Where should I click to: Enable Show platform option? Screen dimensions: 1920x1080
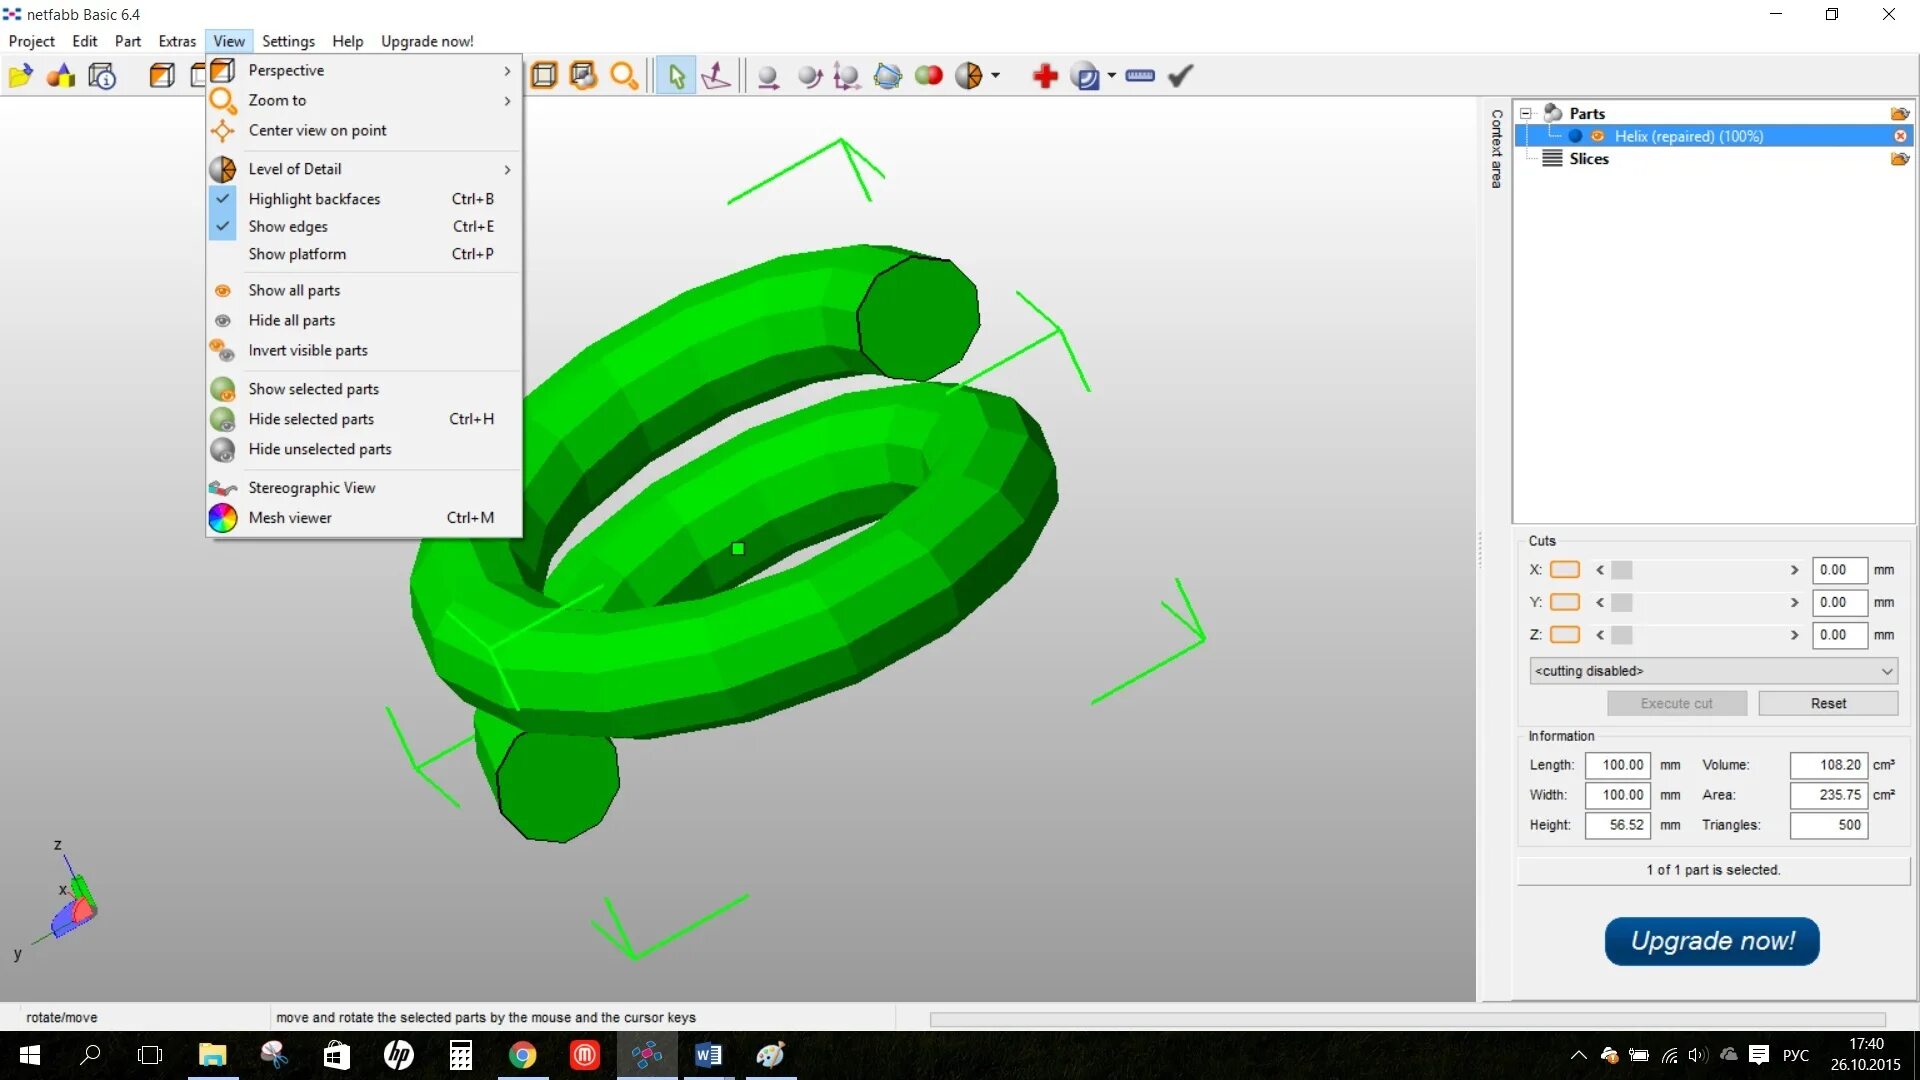pos(297,254)
